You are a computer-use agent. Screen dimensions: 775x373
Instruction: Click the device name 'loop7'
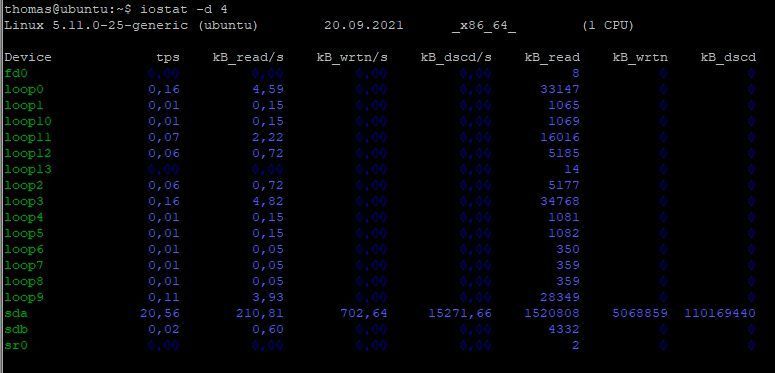[x=24, y=266]
